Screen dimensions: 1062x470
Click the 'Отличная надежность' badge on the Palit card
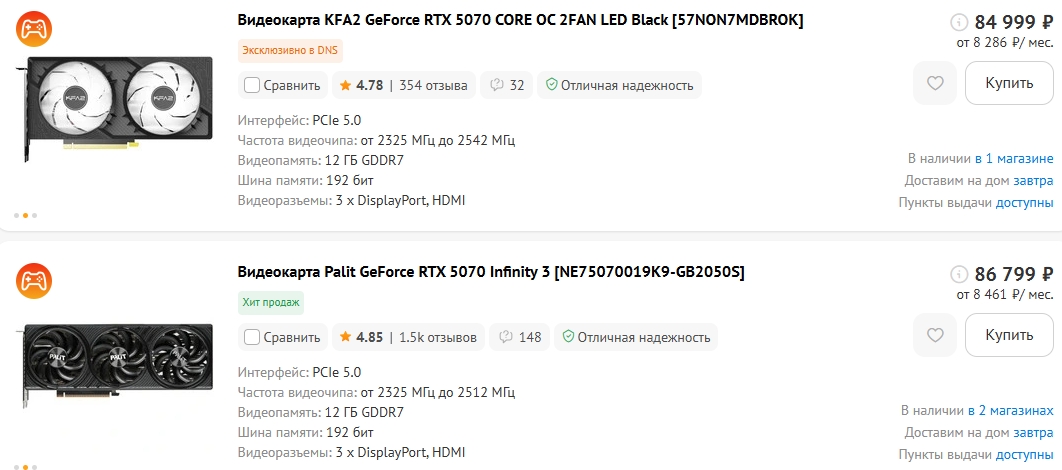tap(636, 337)
